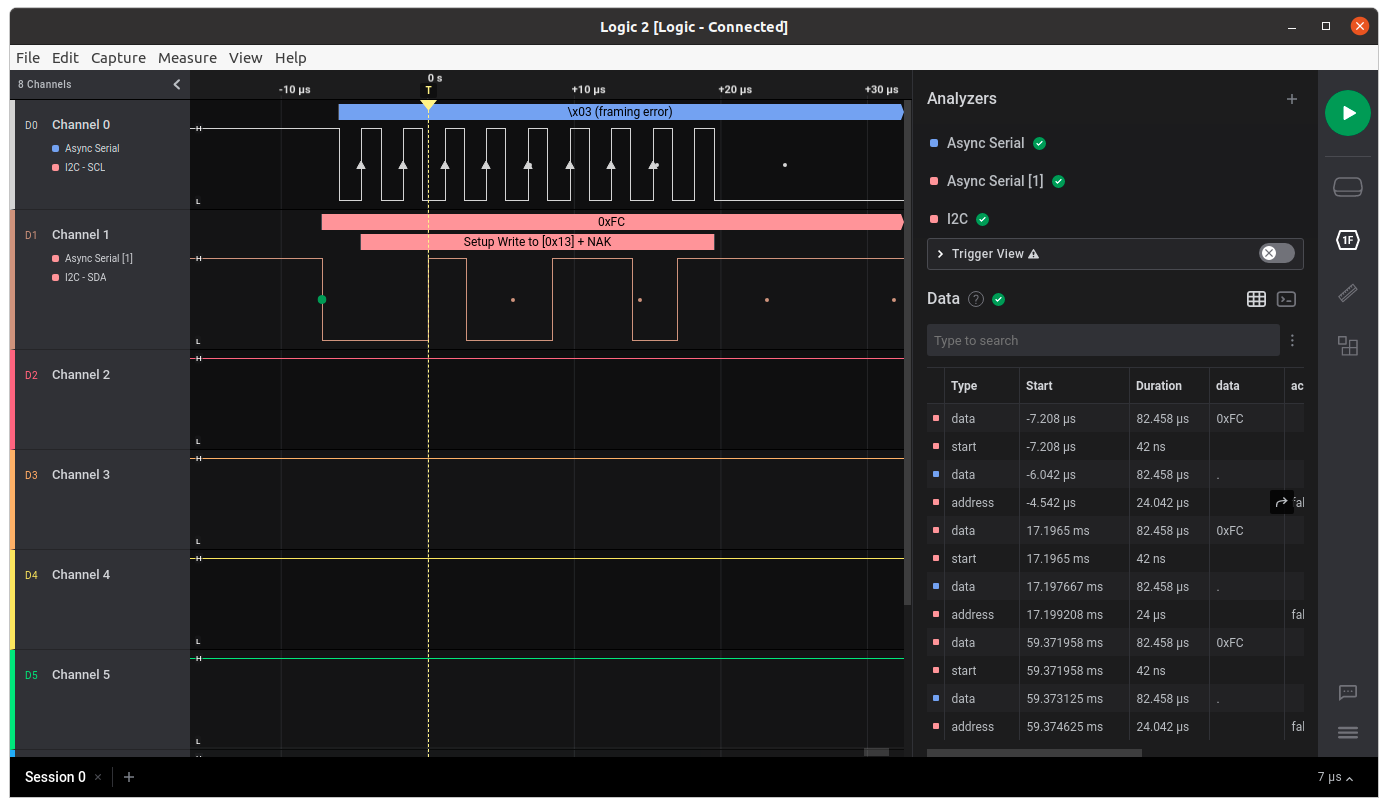Open the Analyzers panel hexagon 1F icon
Image resolution: width=1388 pixels, height=807 pixels.
click(x=1347, y=240)
